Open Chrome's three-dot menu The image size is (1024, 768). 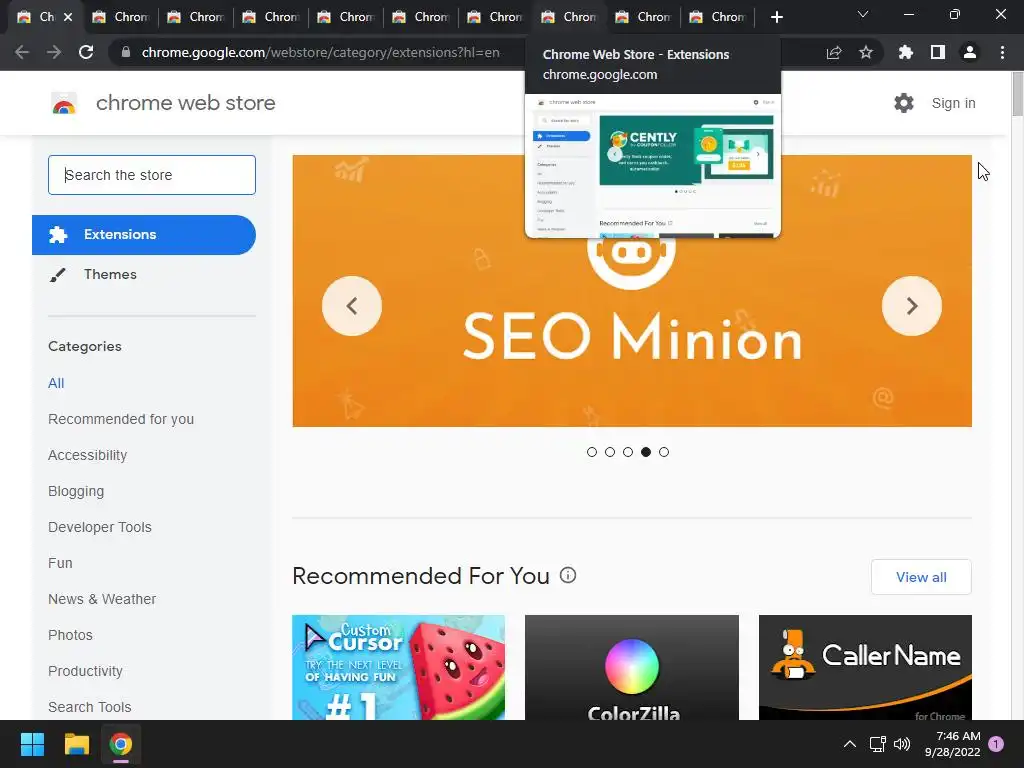click(x=1002, y=52)
